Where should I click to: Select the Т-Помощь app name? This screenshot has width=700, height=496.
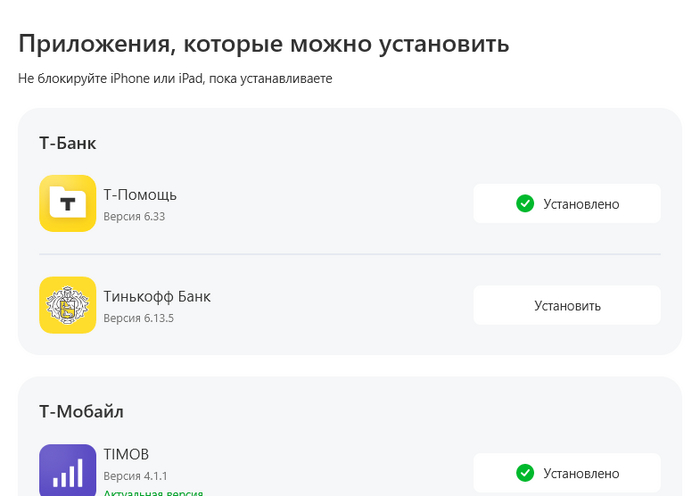[x=140, y=194]
